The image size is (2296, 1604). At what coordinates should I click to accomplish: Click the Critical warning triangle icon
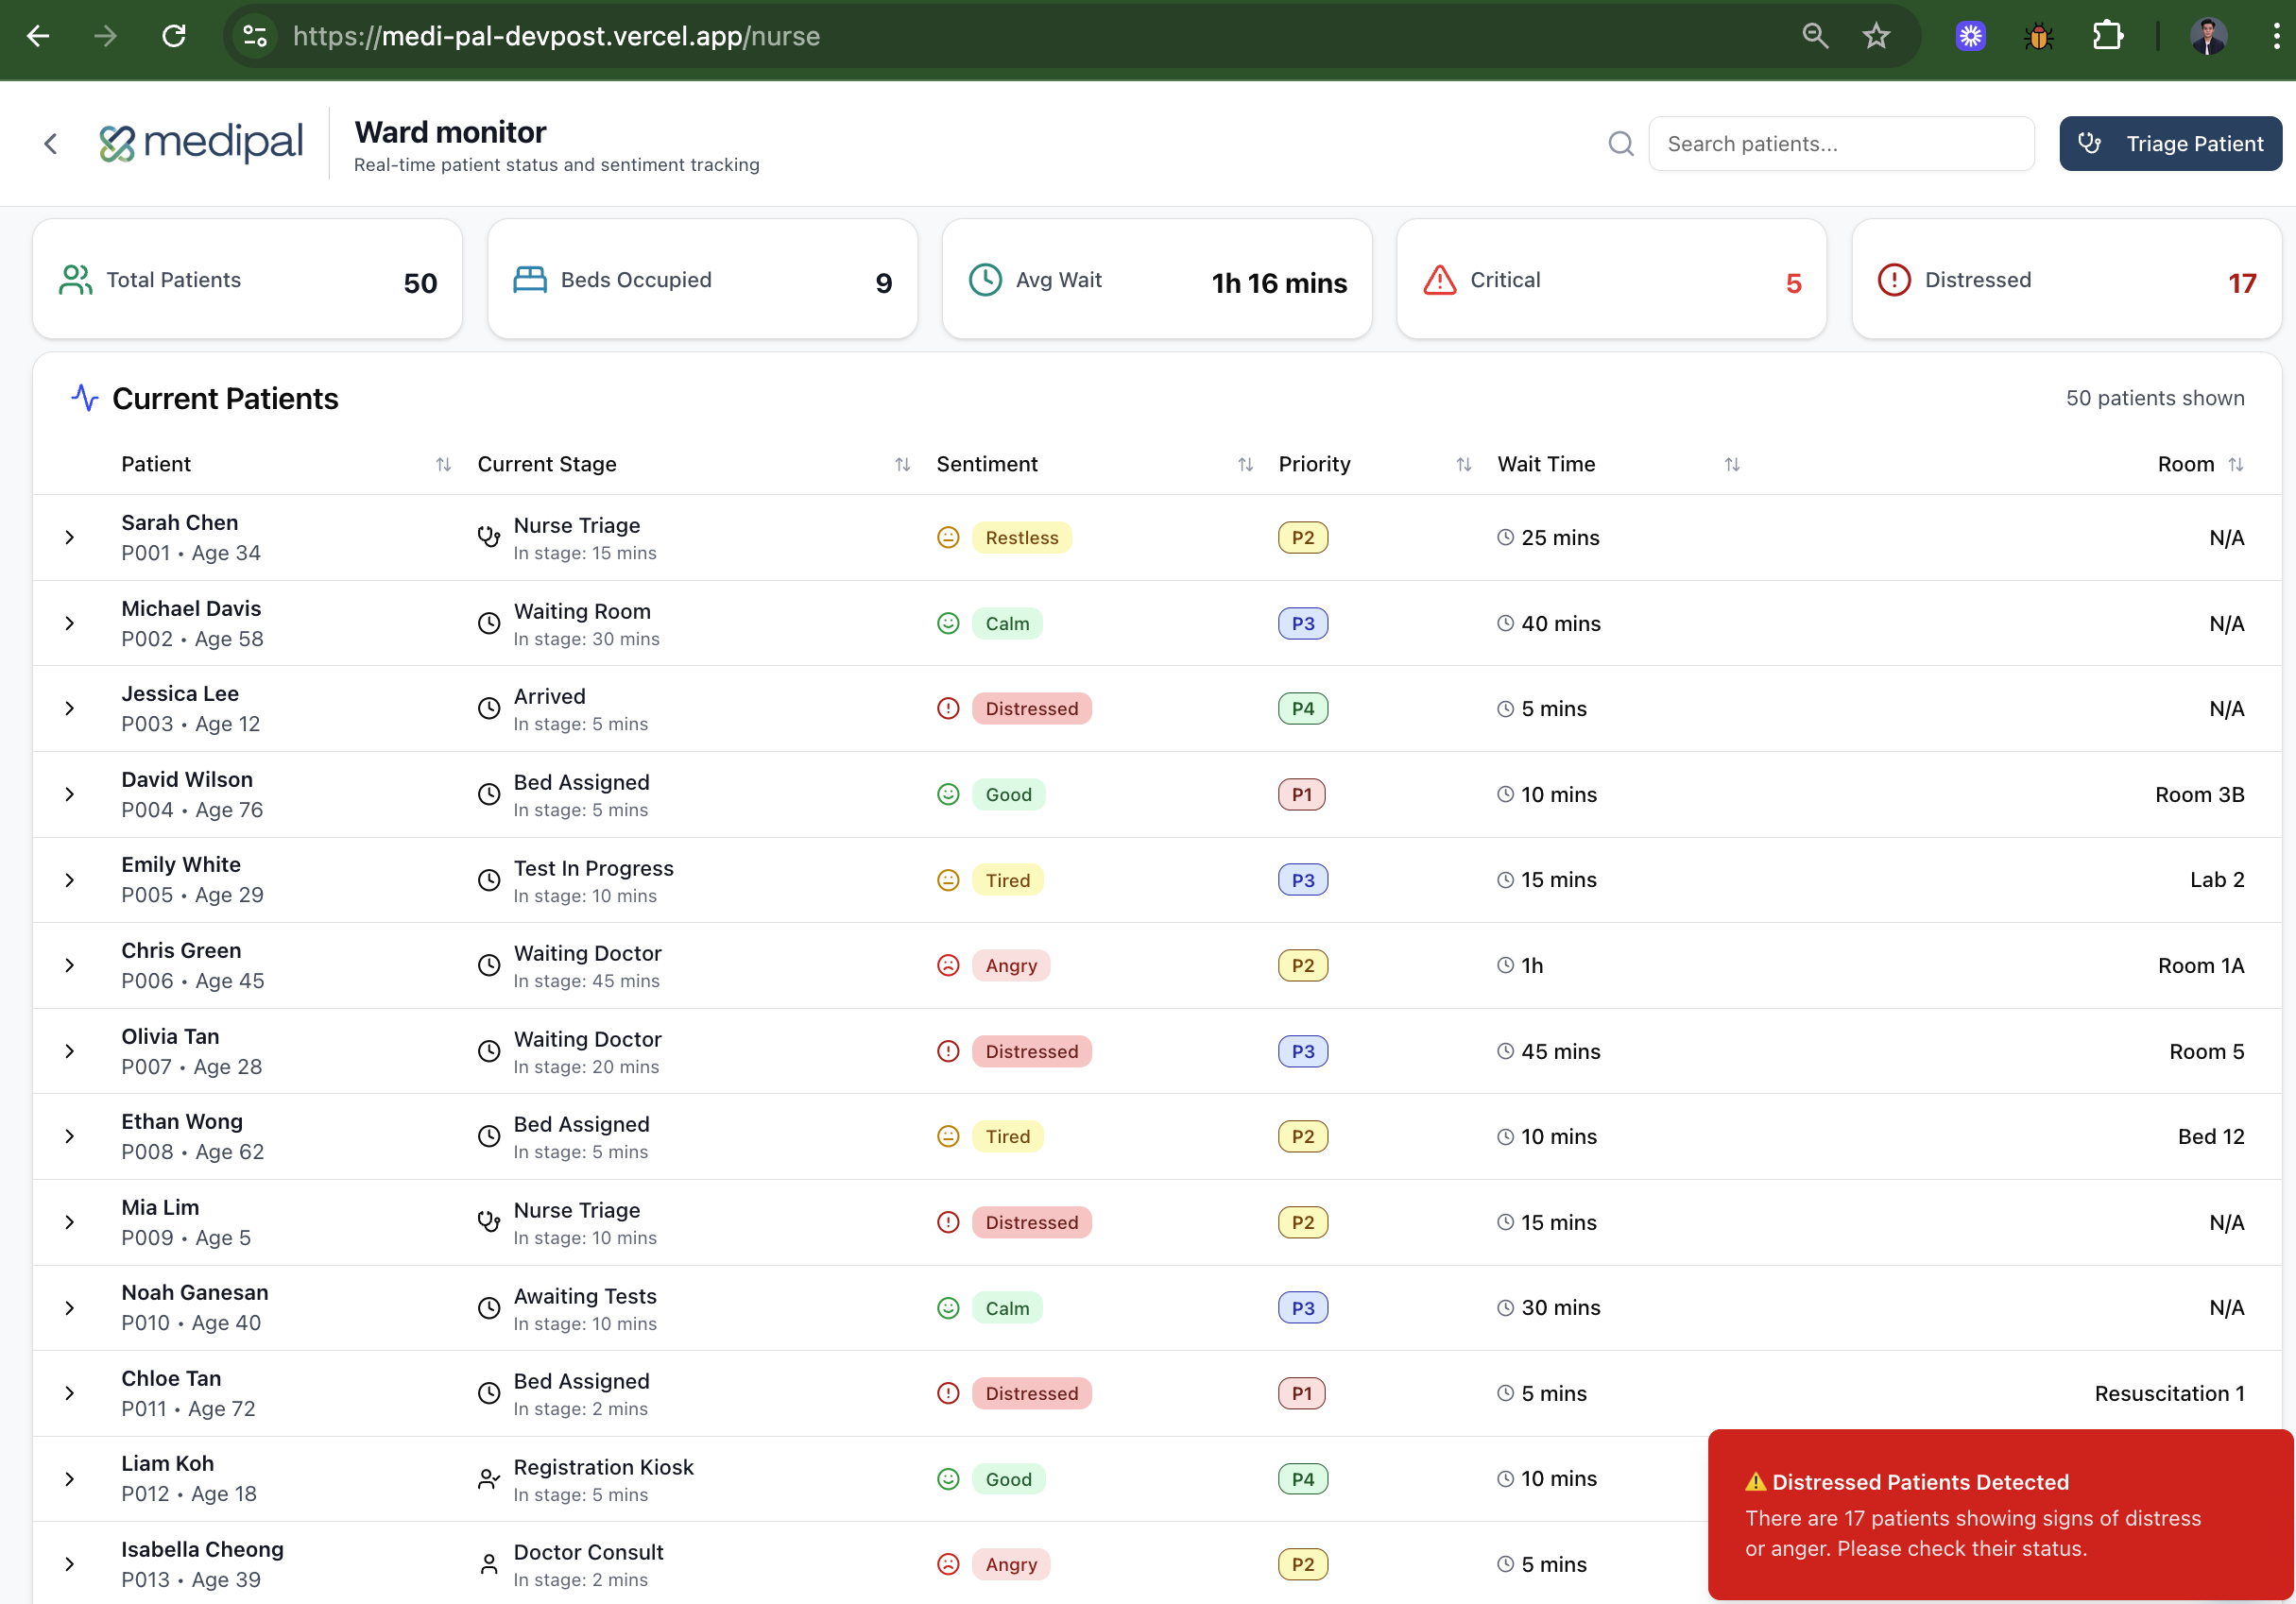1439,281
